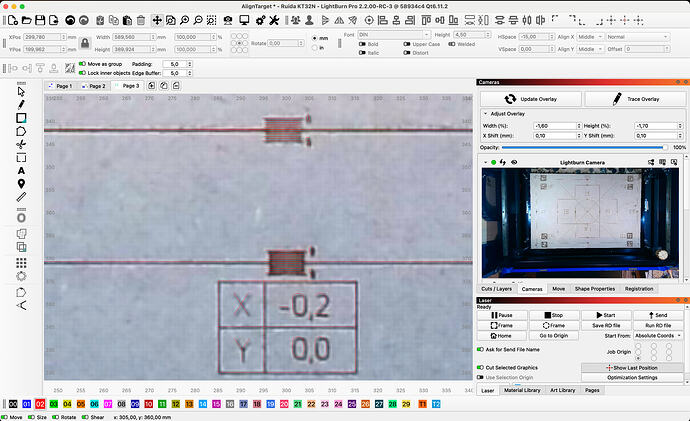Adjust the Opacity slider
Viewport: 690px width, 421px height.
click(x=584, y=147)
